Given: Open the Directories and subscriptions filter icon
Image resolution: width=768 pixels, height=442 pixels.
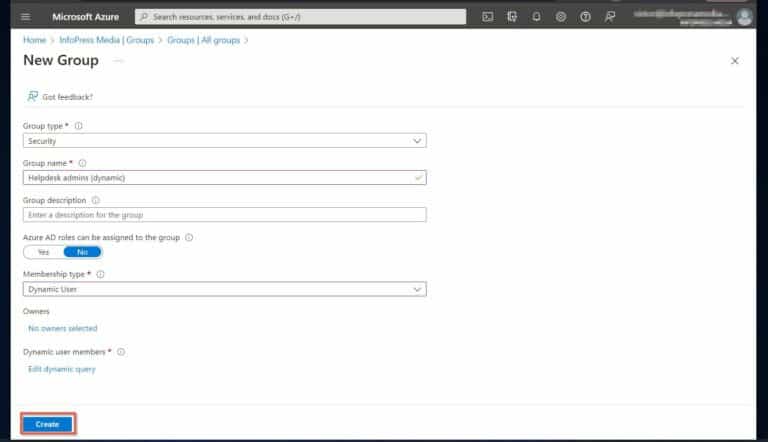Looking at the screenshot, I should (512, 17).
